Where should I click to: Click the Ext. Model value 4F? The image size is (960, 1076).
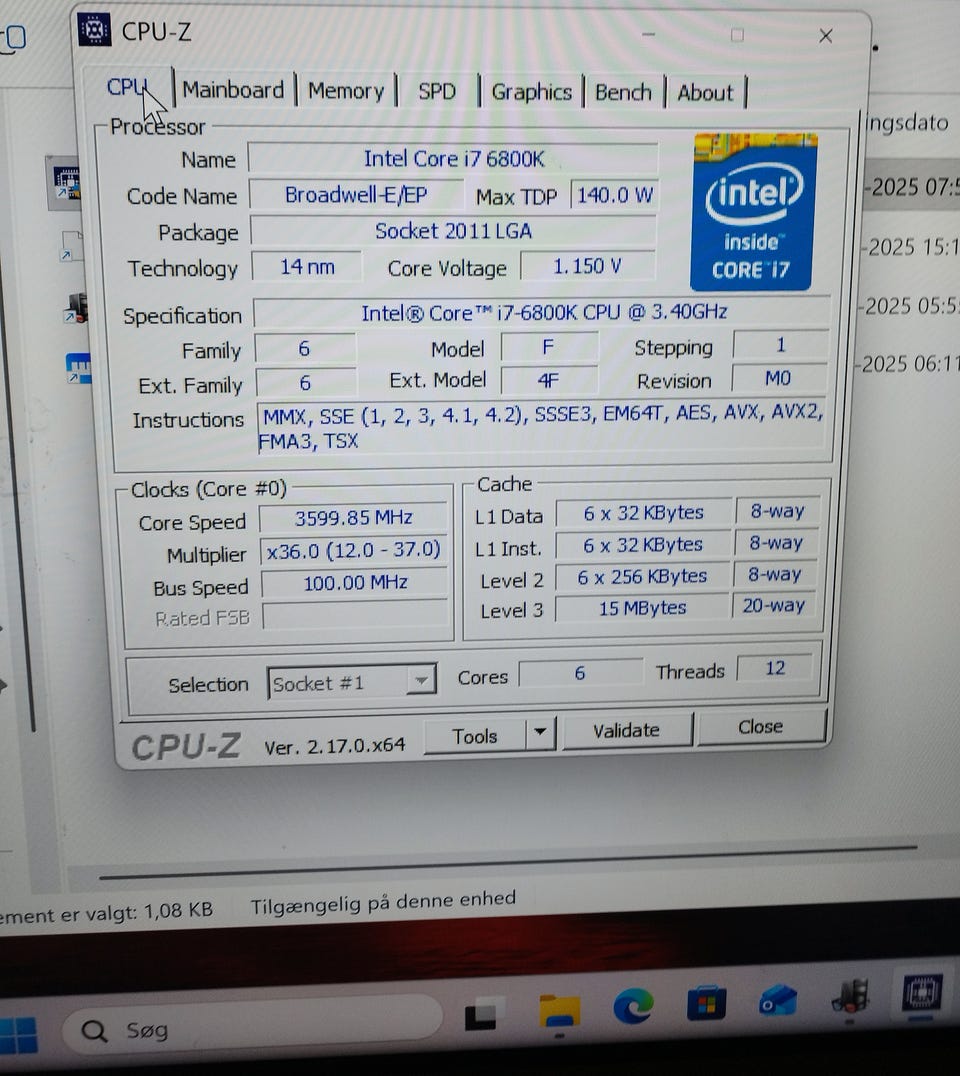point(548,380)
